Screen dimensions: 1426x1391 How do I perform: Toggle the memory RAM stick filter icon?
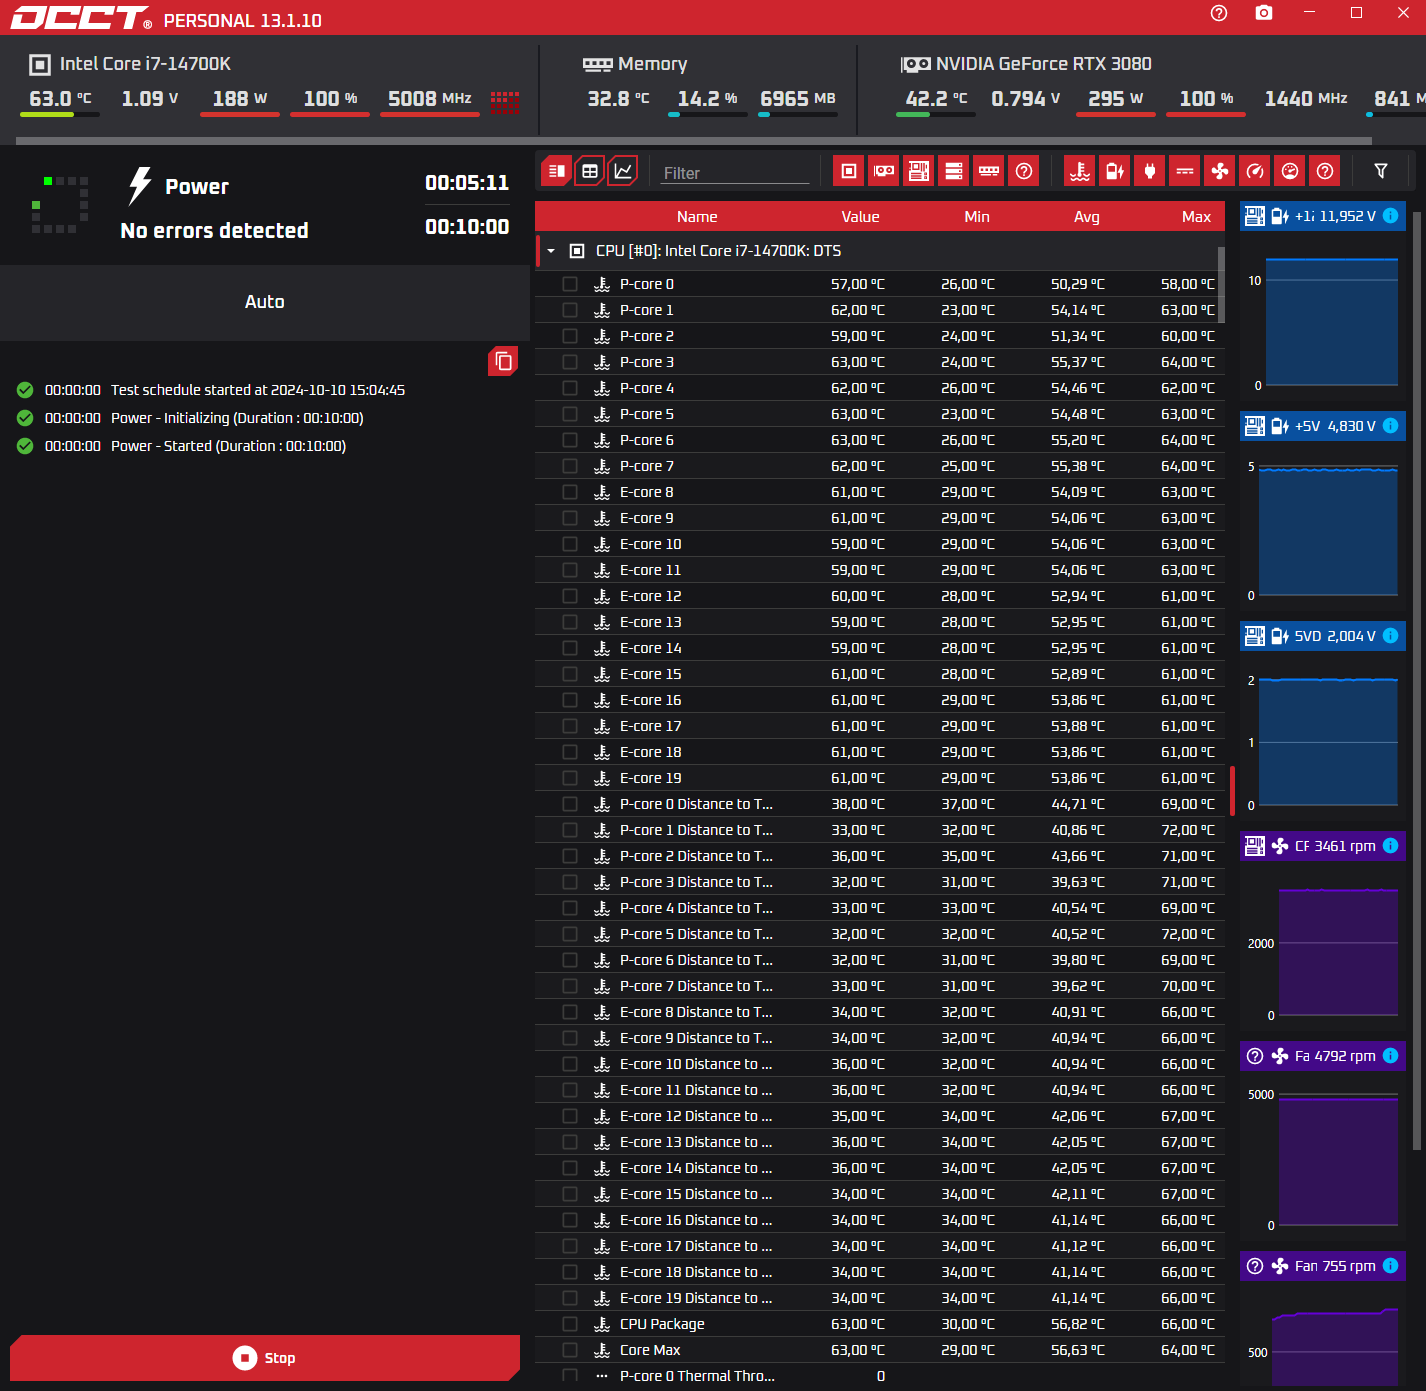tap(989, 171)
